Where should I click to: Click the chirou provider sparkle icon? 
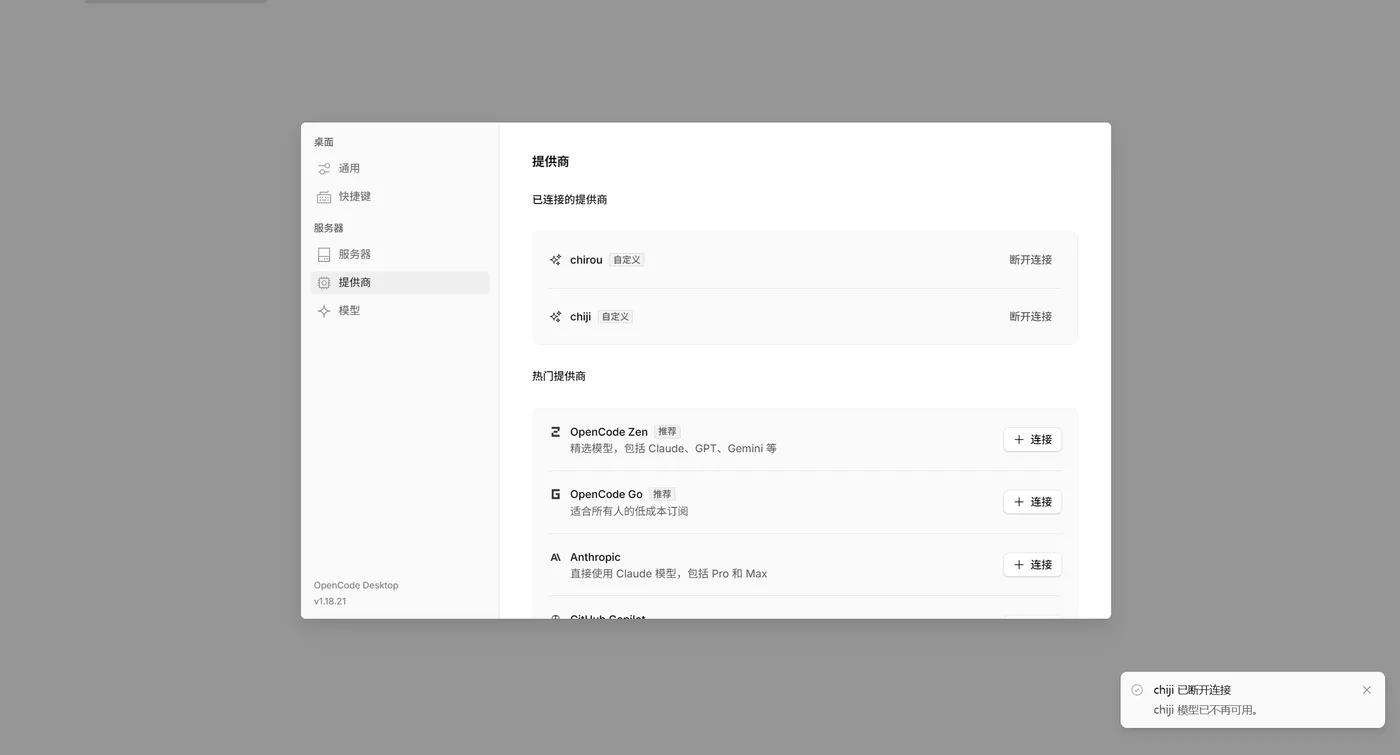(556, 260)
